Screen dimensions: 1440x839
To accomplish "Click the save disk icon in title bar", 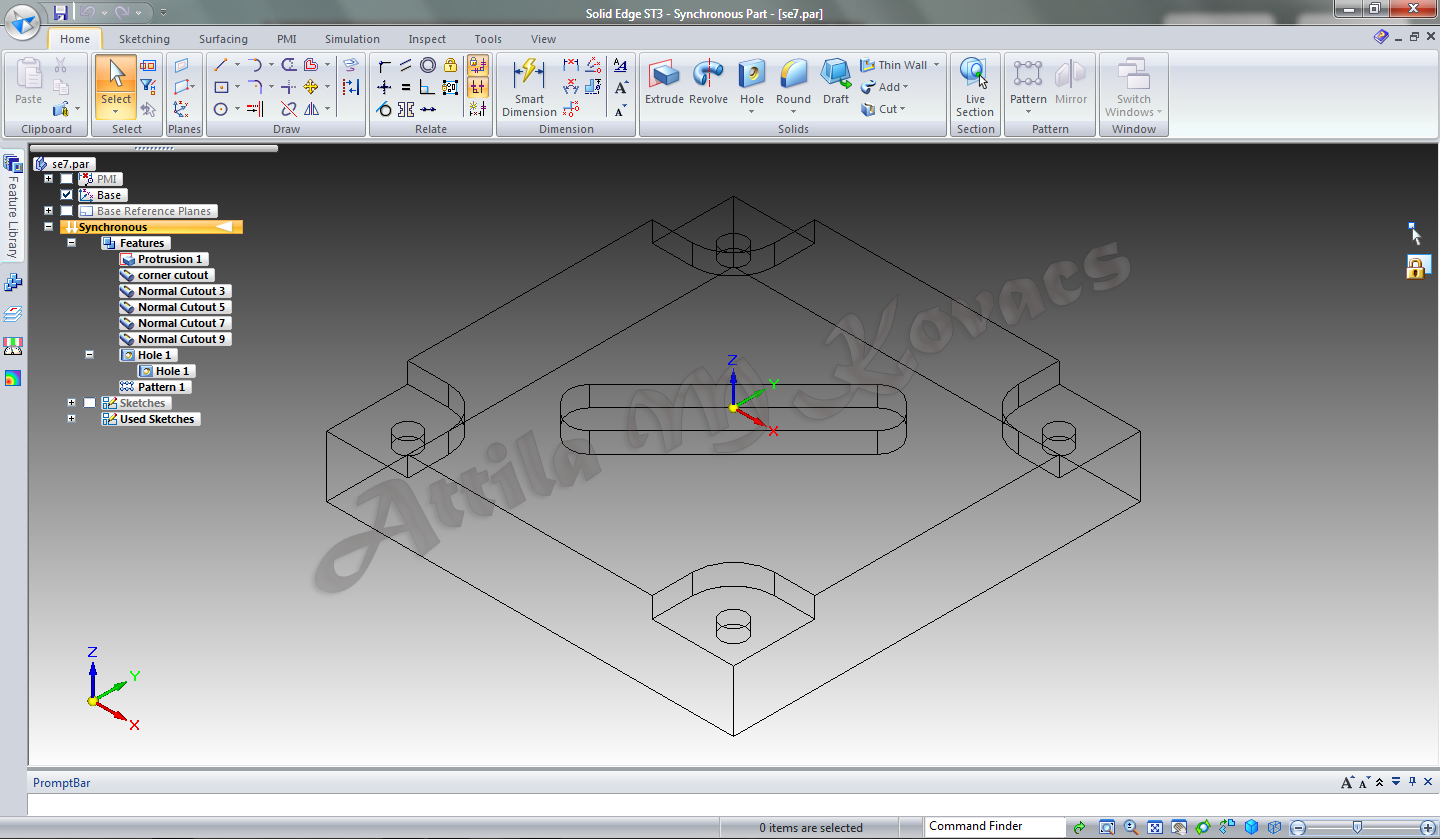I will click(x=61, y=12).
